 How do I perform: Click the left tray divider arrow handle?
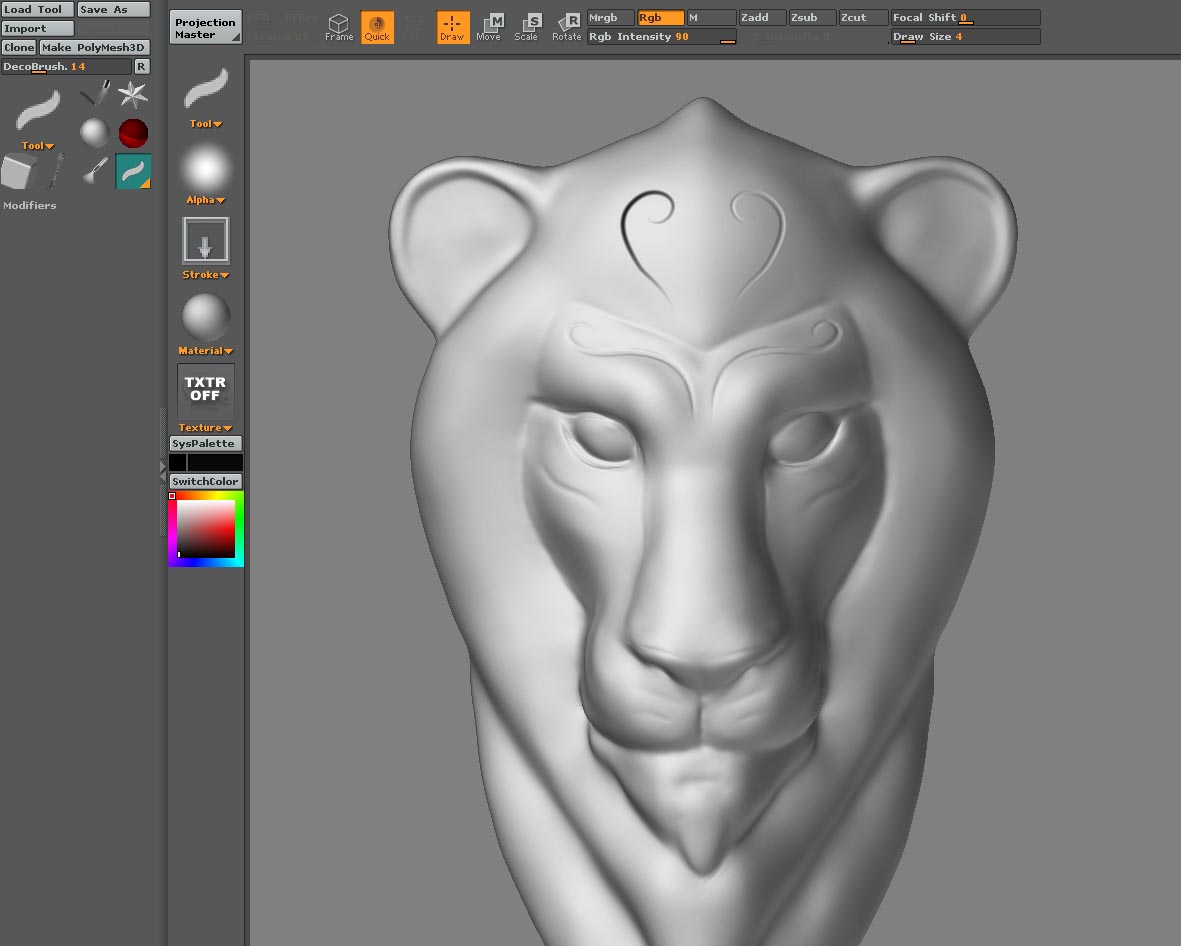[163, 471]
